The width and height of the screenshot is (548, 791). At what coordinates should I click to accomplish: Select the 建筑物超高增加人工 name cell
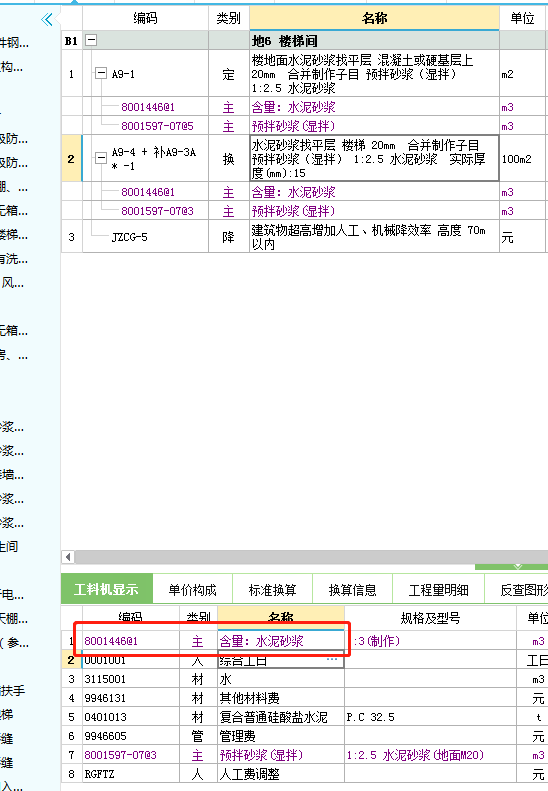click(x=374, y=237)
